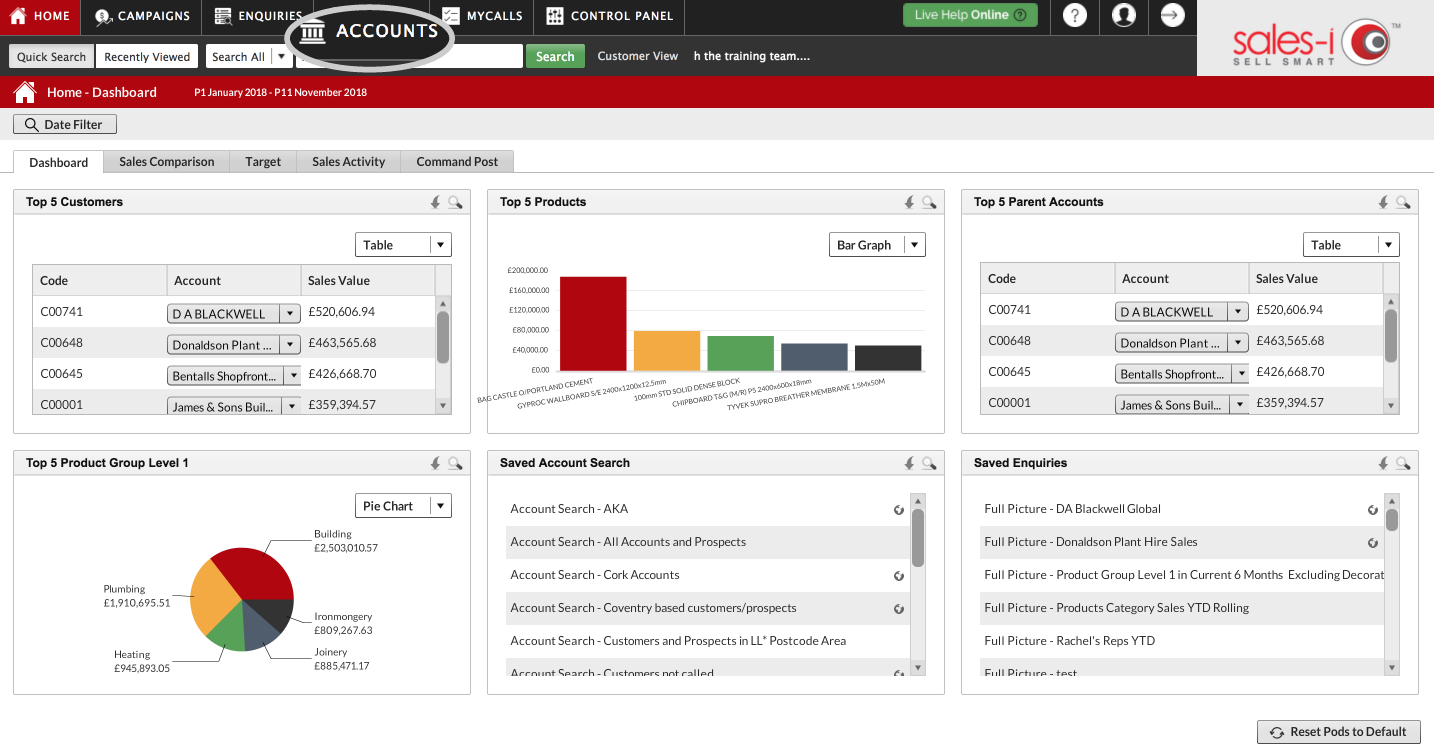Click the orange Plumbing slice of the pie chart

[212, 597]
